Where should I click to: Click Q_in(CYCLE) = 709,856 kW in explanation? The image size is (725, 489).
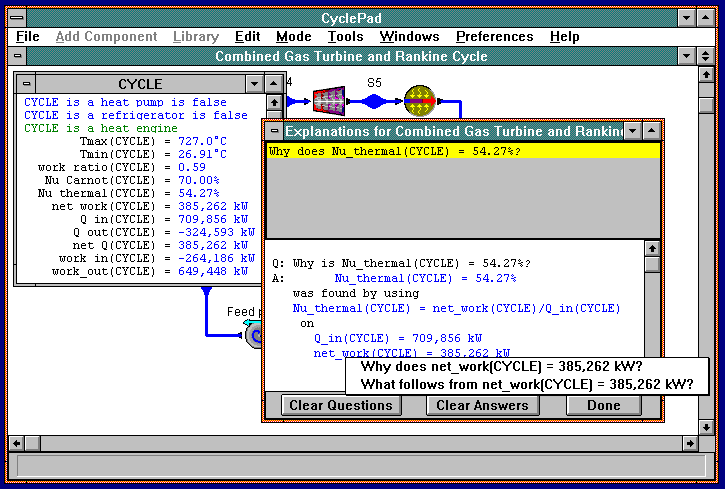click(x=398, y=338)
